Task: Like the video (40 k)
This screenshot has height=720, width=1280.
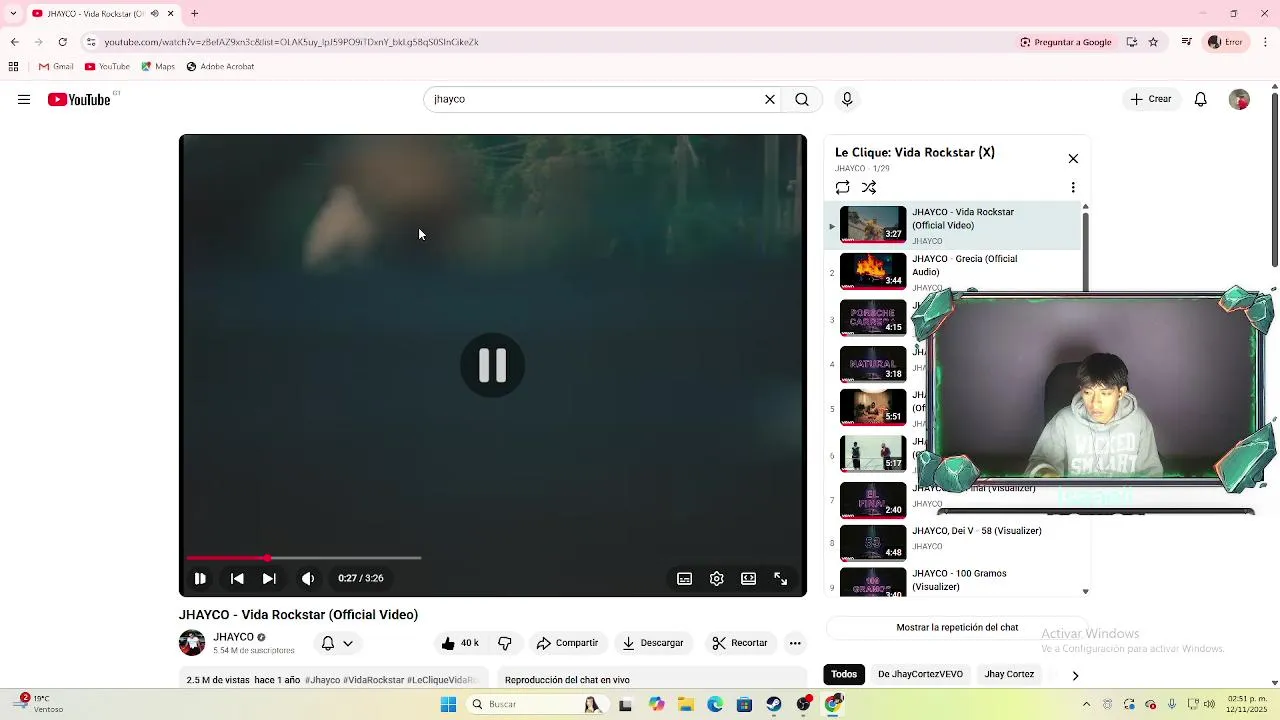Action: 460,643
